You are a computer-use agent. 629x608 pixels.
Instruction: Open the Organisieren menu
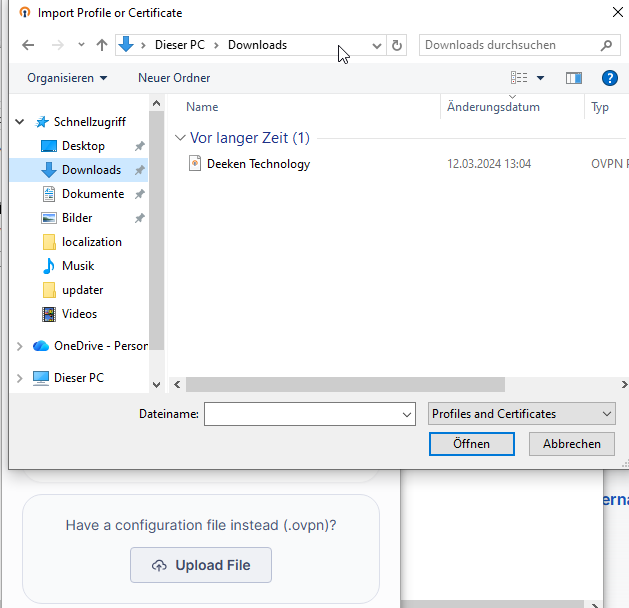[x=67, y=78]
